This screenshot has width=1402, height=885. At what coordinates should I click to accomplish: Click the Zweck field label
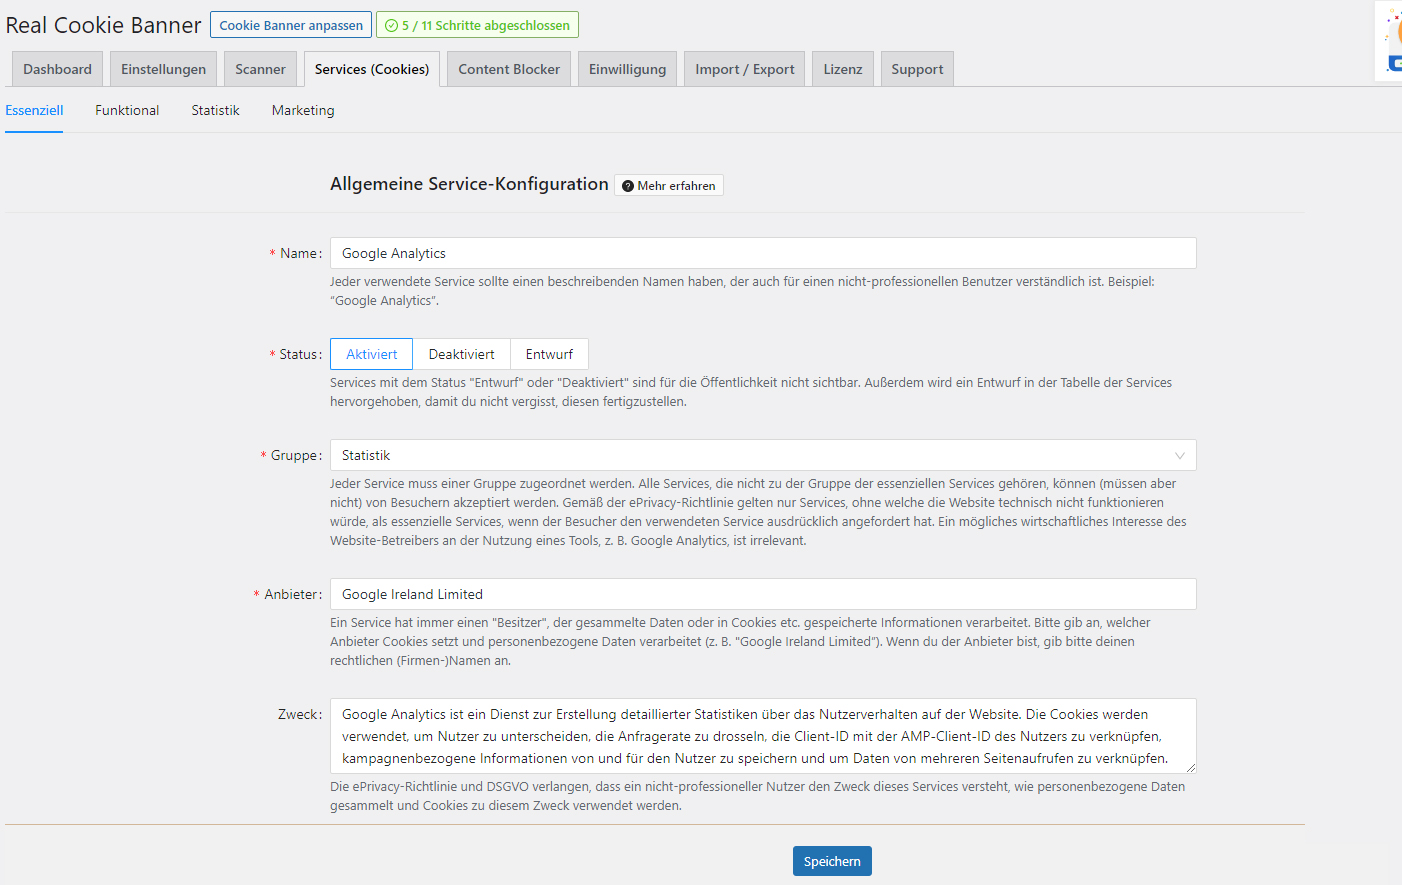pyautogui.click(x=300, y=715)
